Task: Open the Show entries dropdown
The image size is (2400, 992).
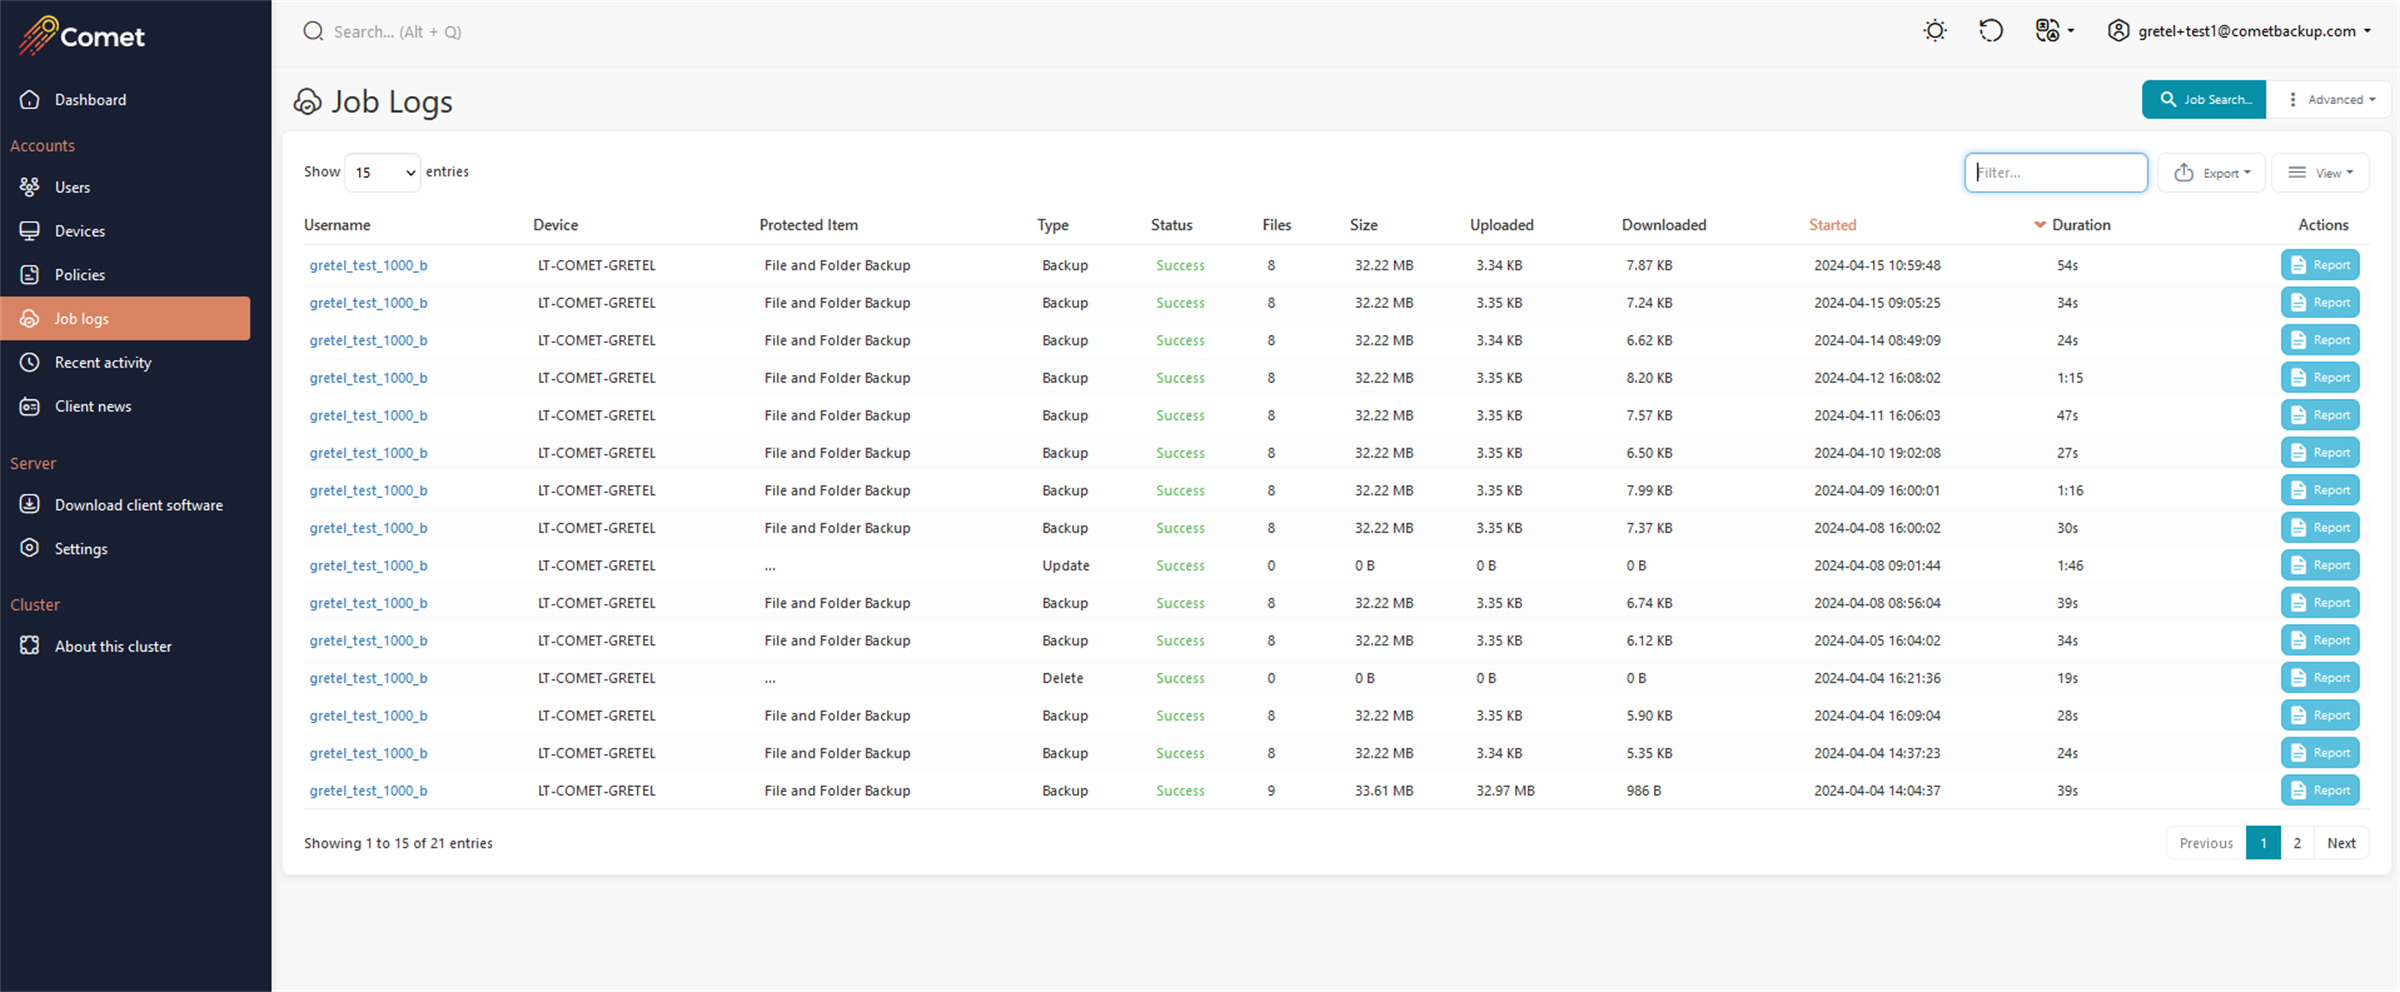Action: (382, 172)
